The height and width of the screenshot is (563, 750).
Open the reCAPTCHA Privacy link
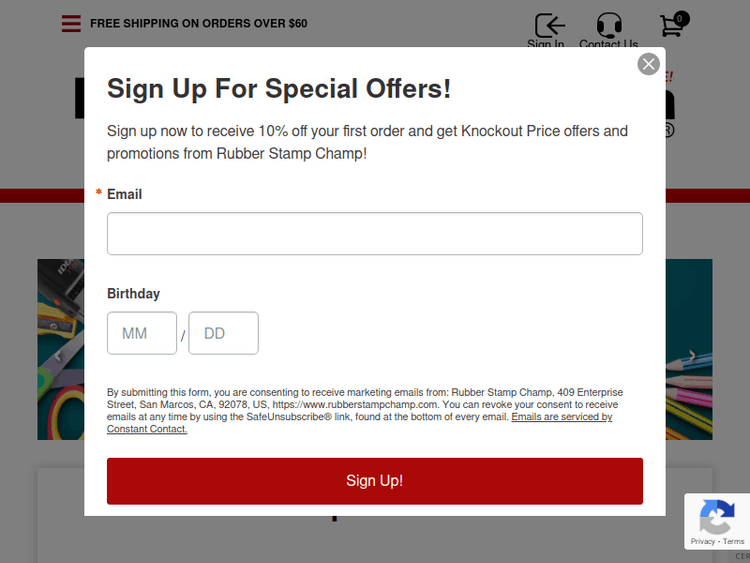click(x=702, y=541)
